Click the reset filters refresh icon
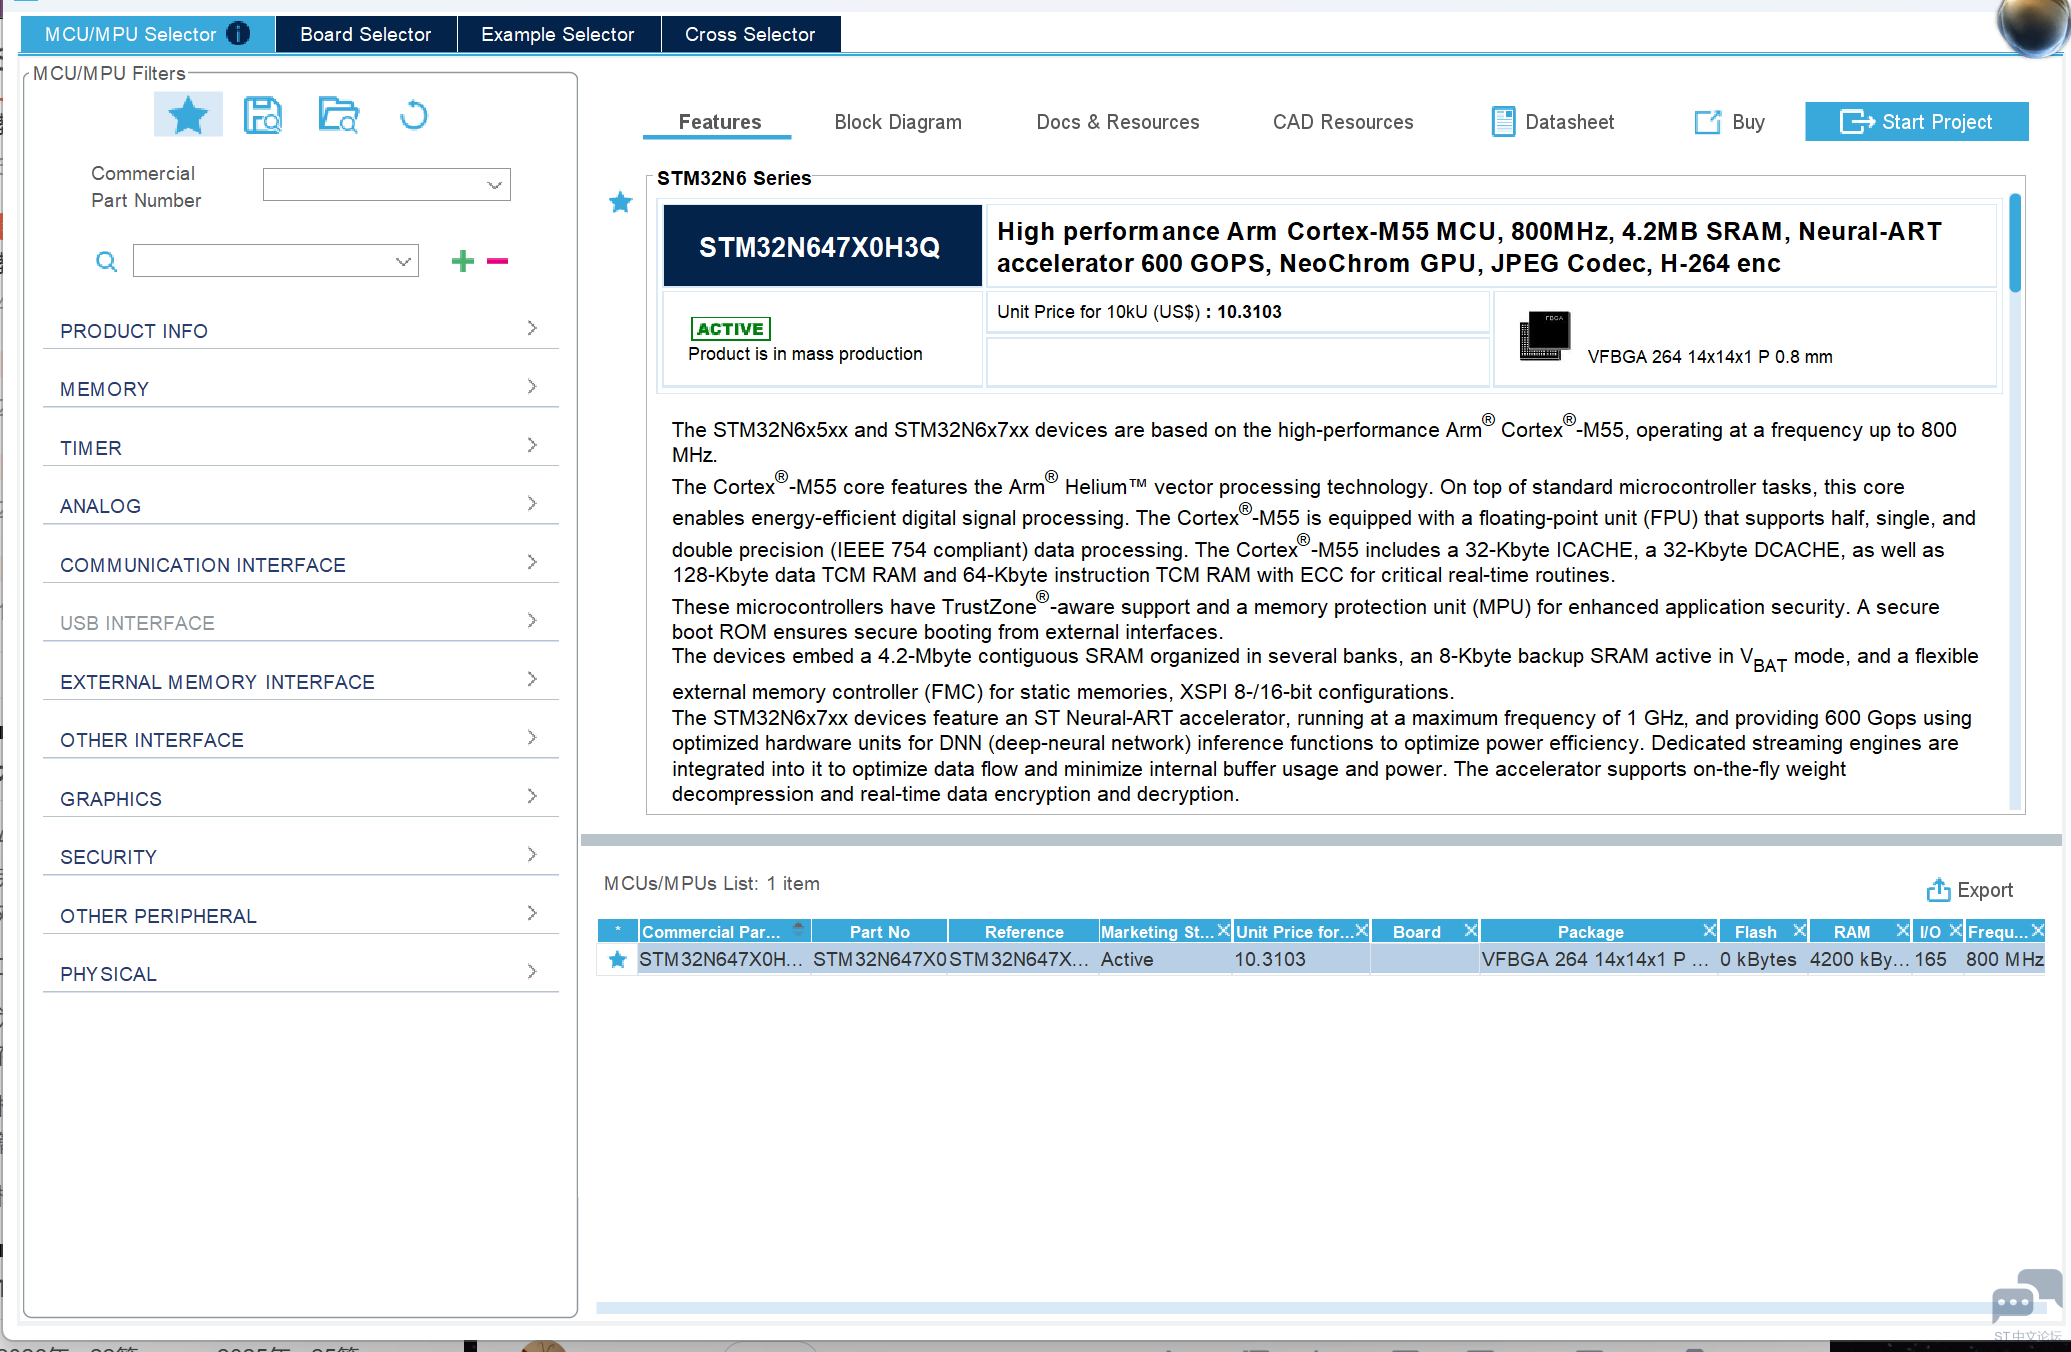The height and width of the screenshot is (1352, 2071). click(x=413, y=115)
